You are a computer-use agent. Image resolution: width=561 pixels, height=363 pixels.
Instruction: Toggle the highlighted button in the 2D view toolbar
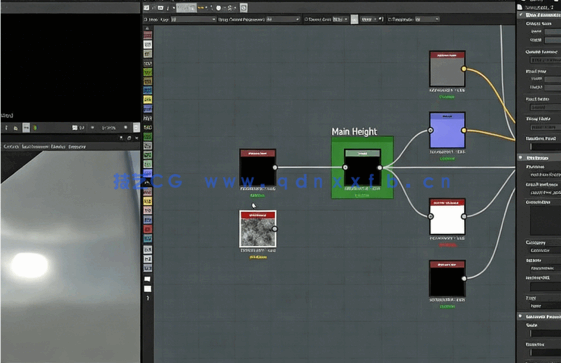[x=26, y=128]
